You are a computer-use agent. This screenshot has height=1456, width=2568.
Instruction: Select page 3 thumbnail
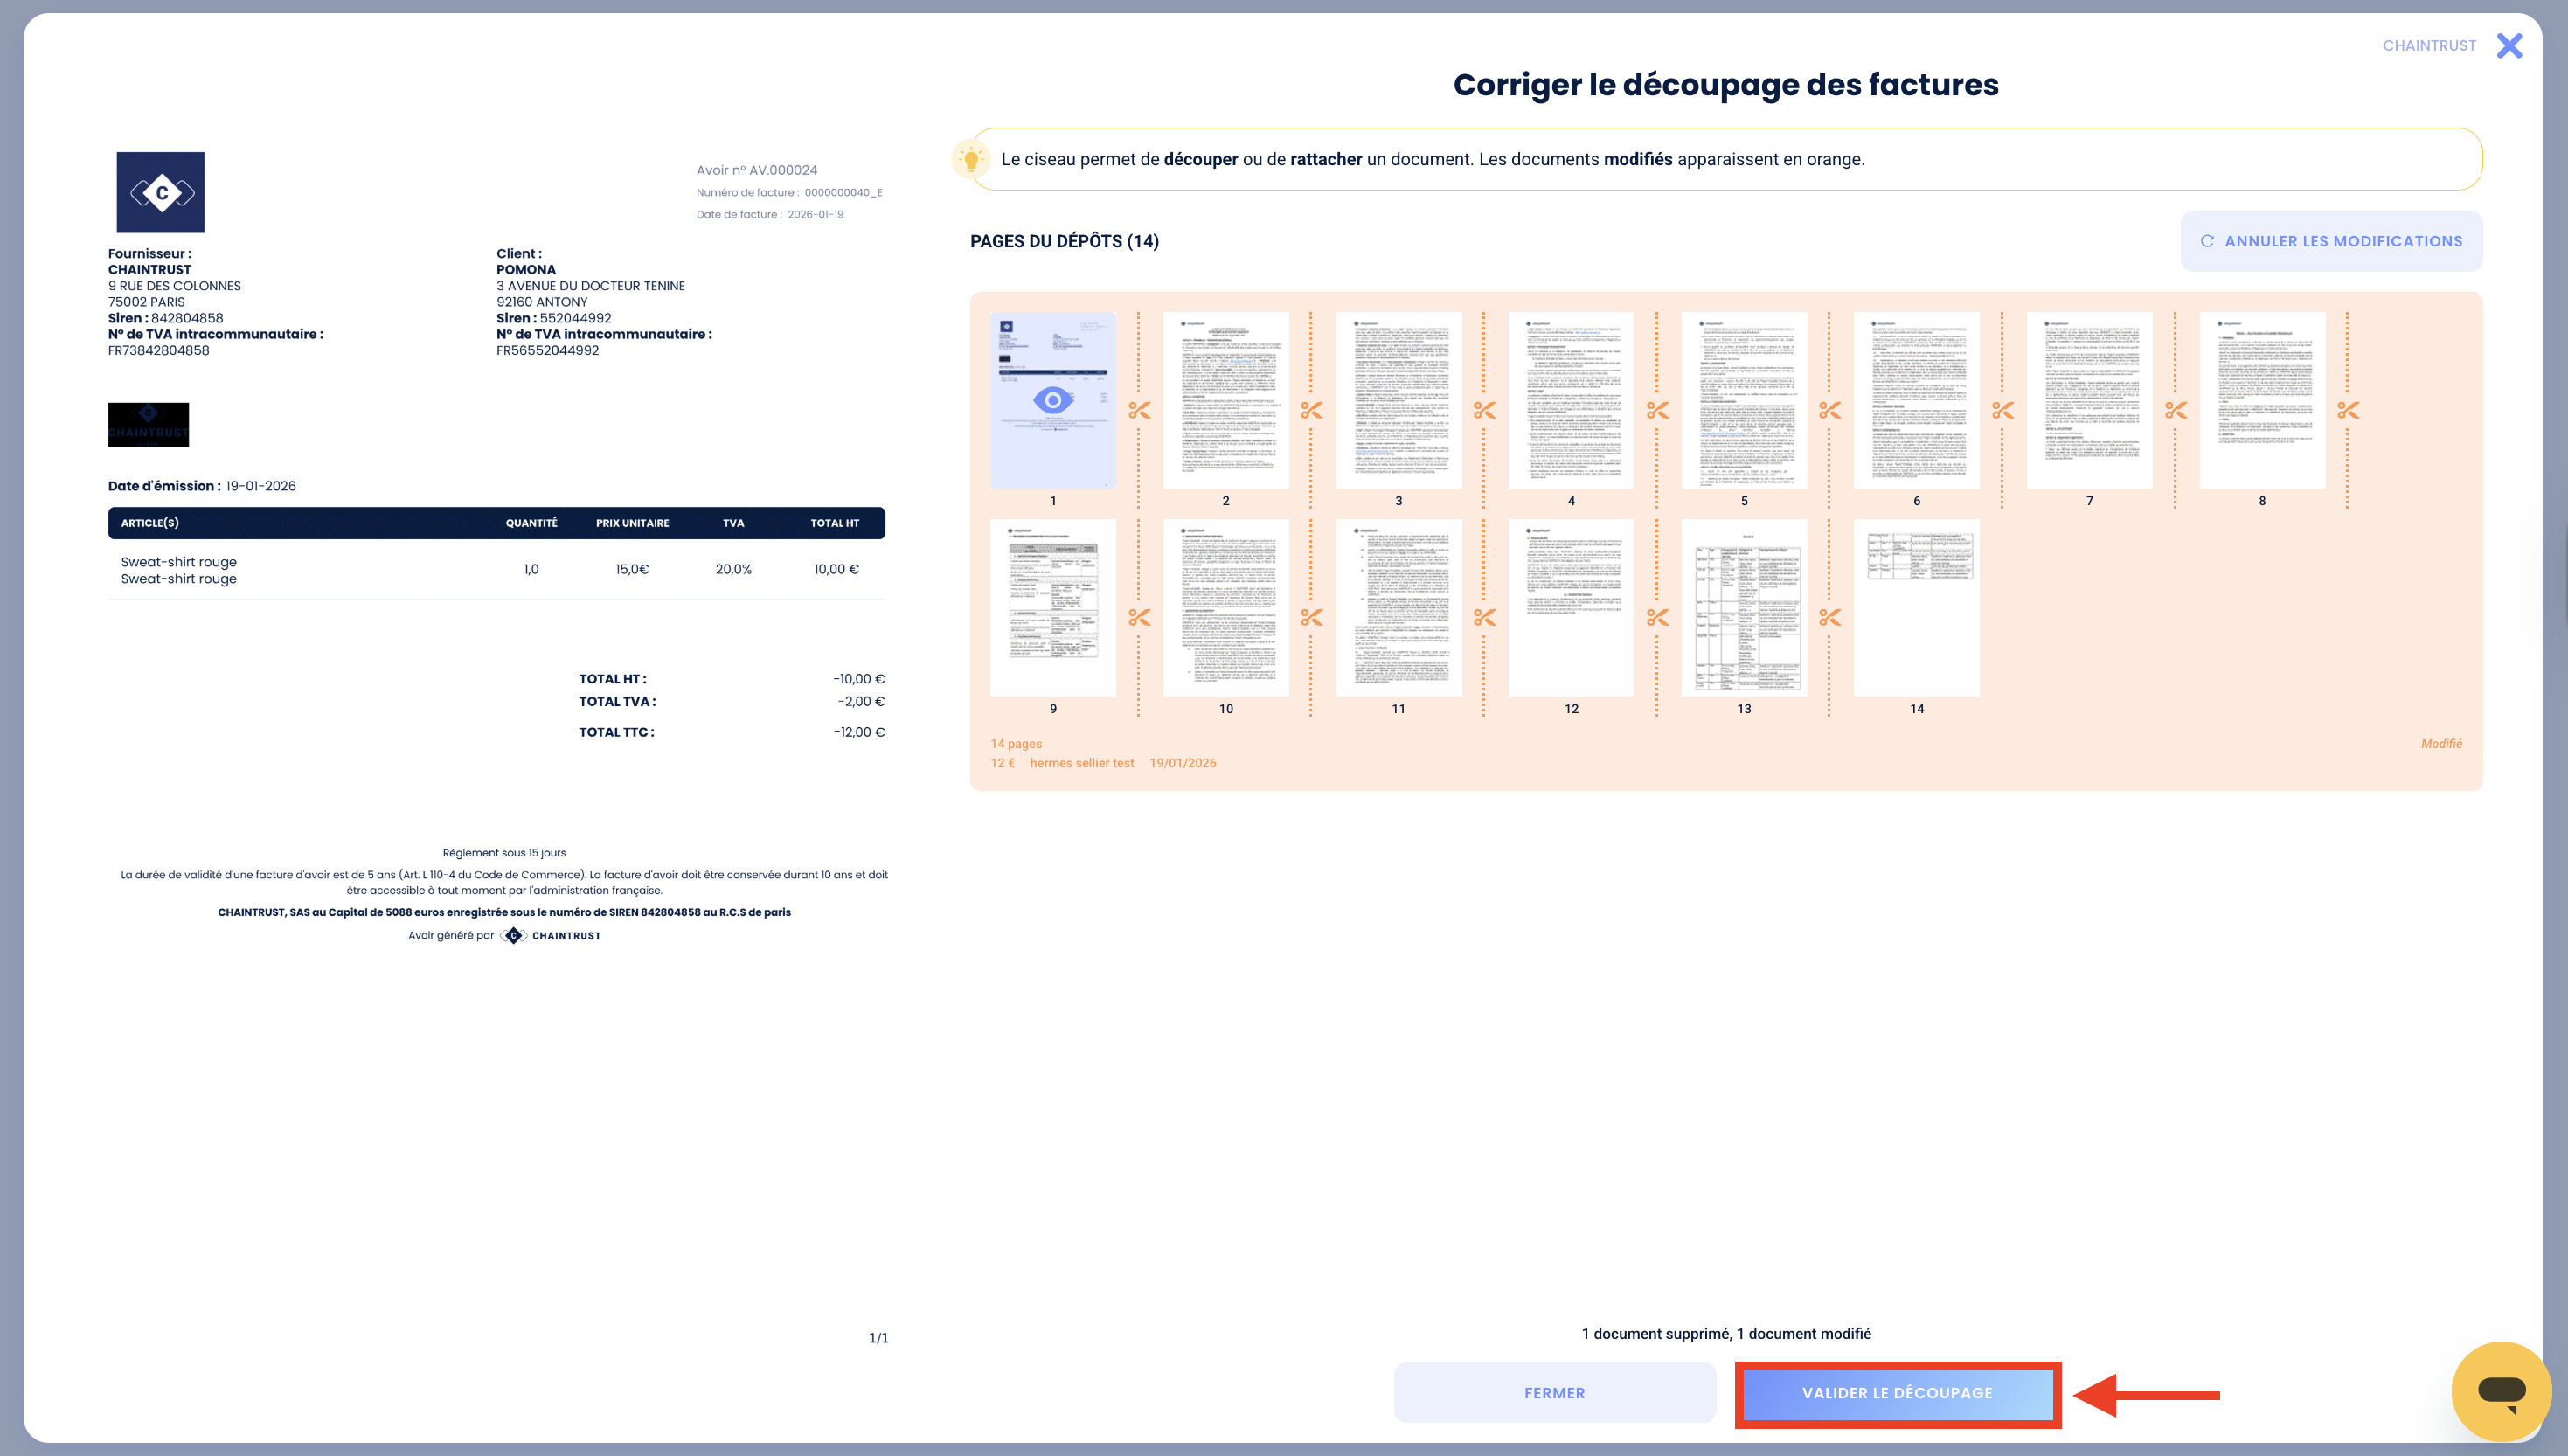click(x=1398, y=400)
